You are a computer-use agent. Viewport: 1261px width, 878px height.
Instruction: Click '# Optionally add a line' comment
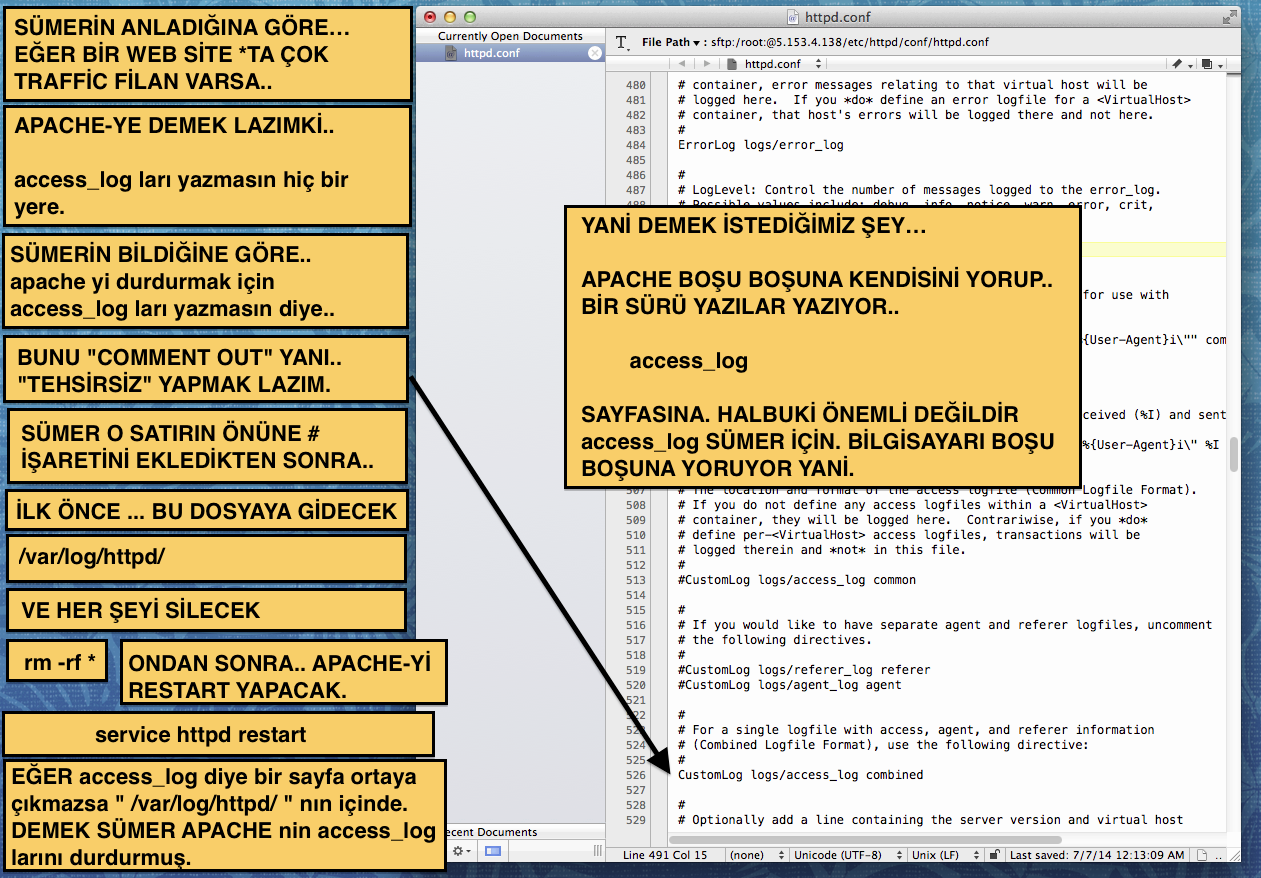(930, 820)
